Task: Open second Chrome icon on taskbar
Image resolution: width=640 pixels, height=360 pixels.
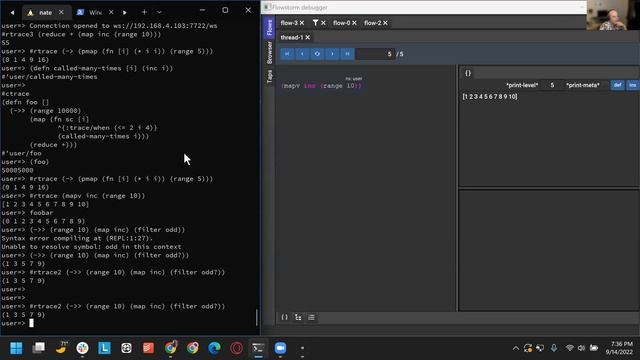Action: pos(193,348)
